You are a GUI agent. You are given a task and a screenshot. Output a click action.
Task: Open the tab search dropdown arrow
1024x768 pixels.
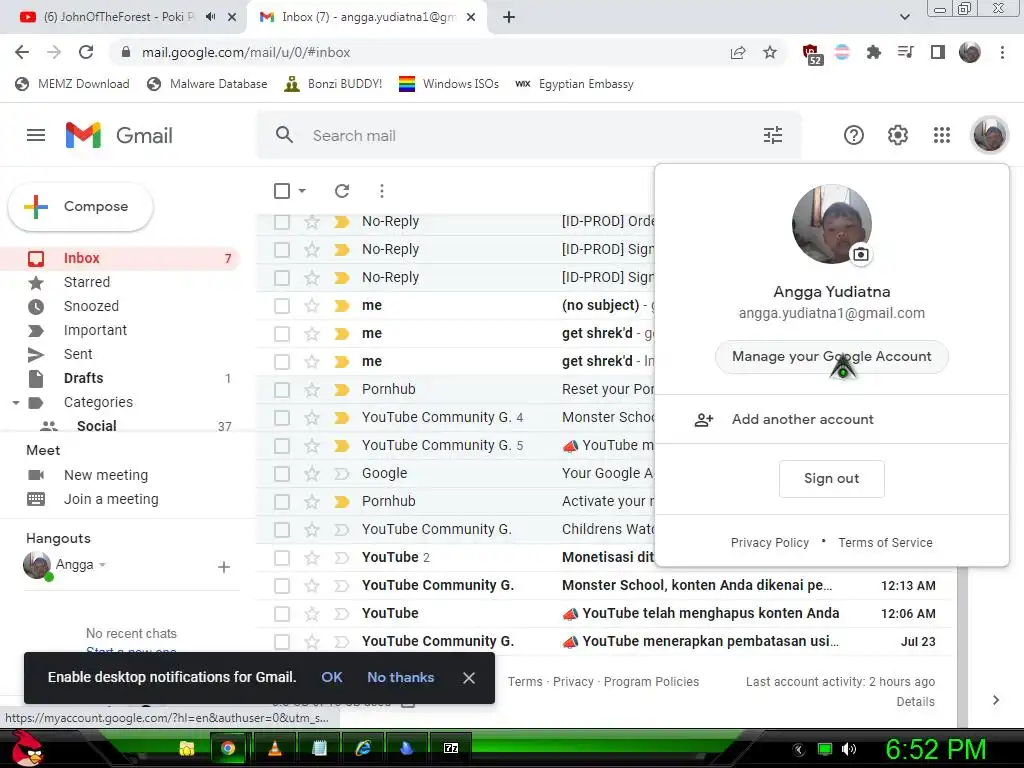click(904, 17)
